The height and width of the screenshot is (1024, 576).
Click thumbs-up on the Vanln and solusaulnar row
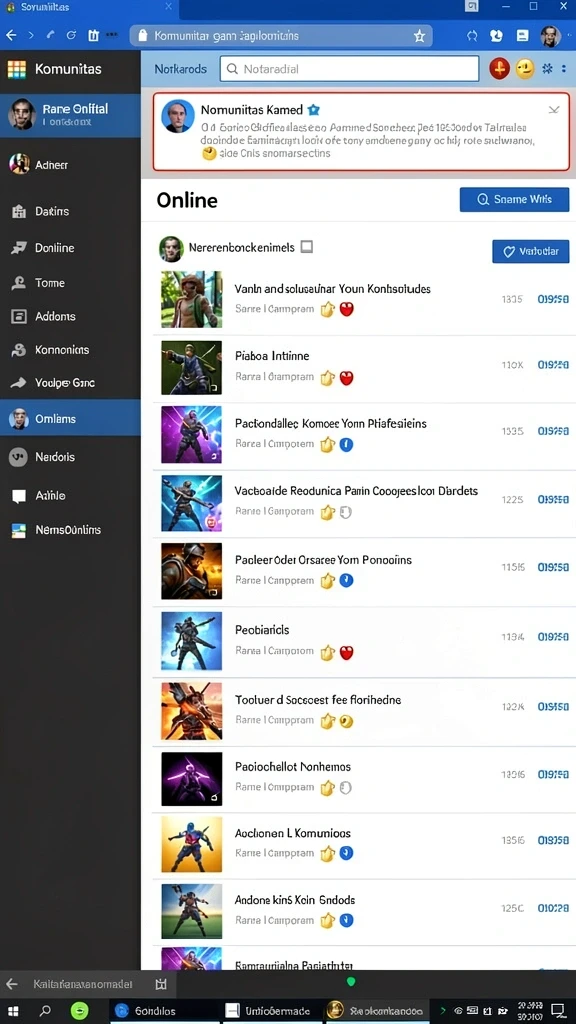327,310
